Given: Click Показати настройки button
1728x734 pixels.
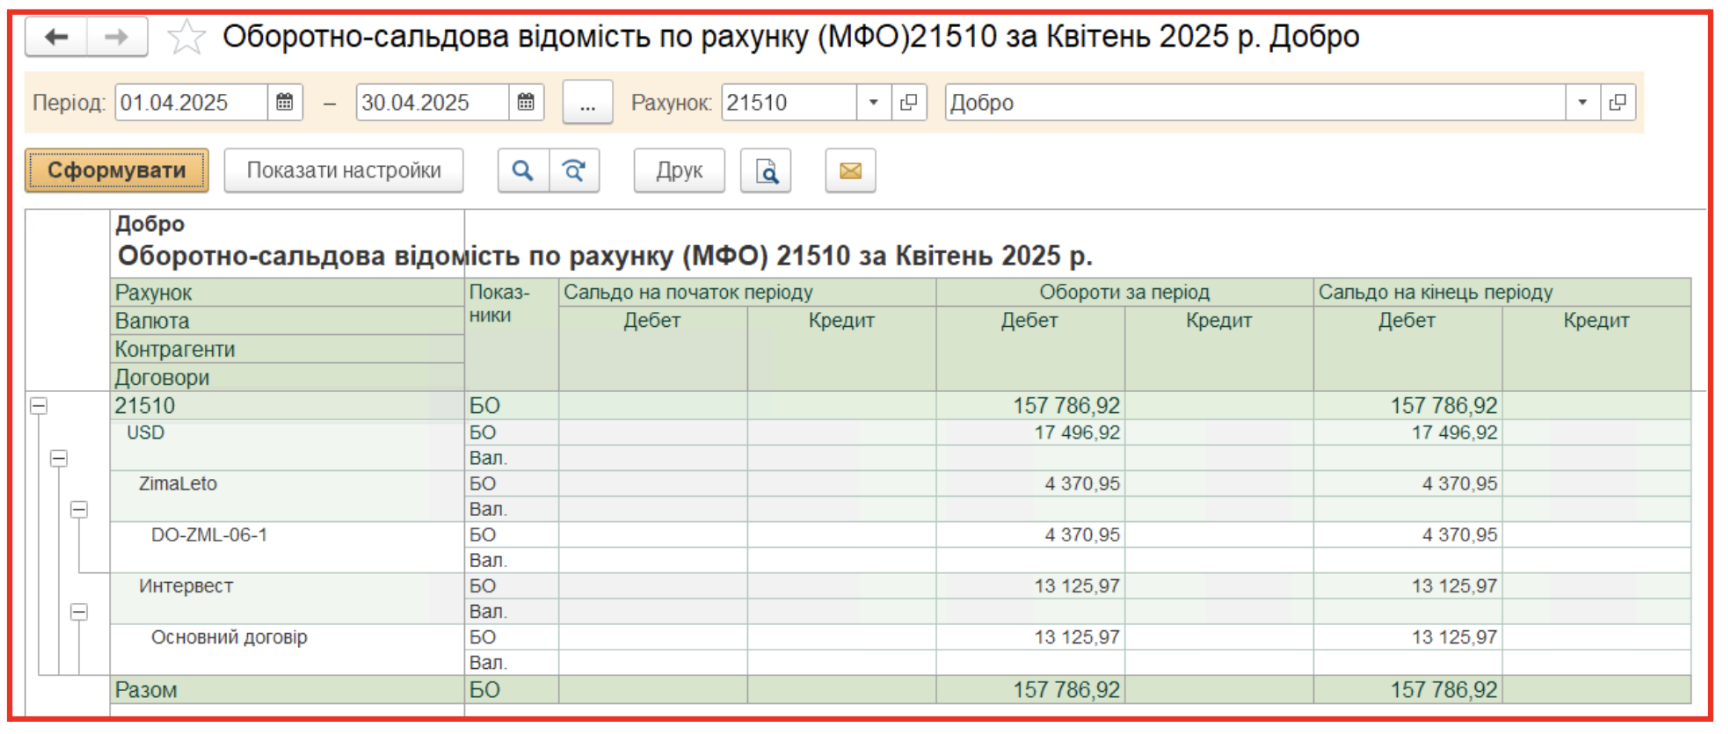Looking at the screenshot, I should (344, 170).
